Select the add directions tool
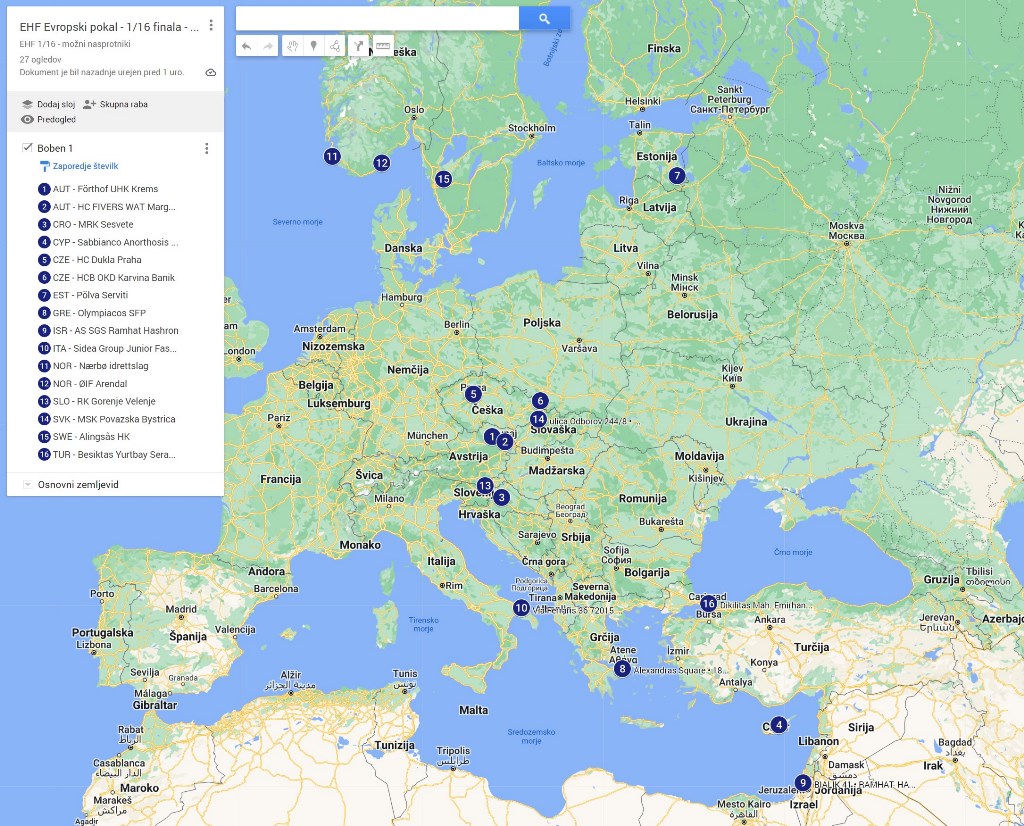This screenshot has height=826, width=1024. 359,46
